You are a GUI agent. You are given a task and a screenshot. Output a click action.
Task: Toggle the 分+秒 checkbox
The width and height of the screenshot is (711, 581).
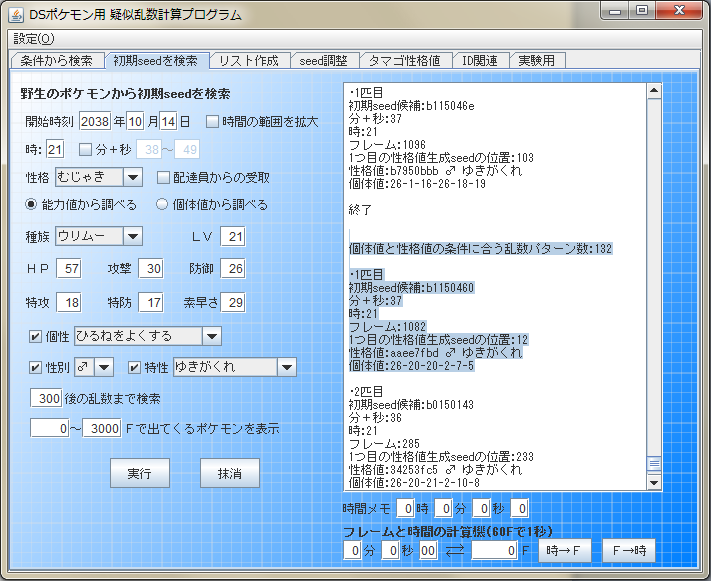pos(85,150)
